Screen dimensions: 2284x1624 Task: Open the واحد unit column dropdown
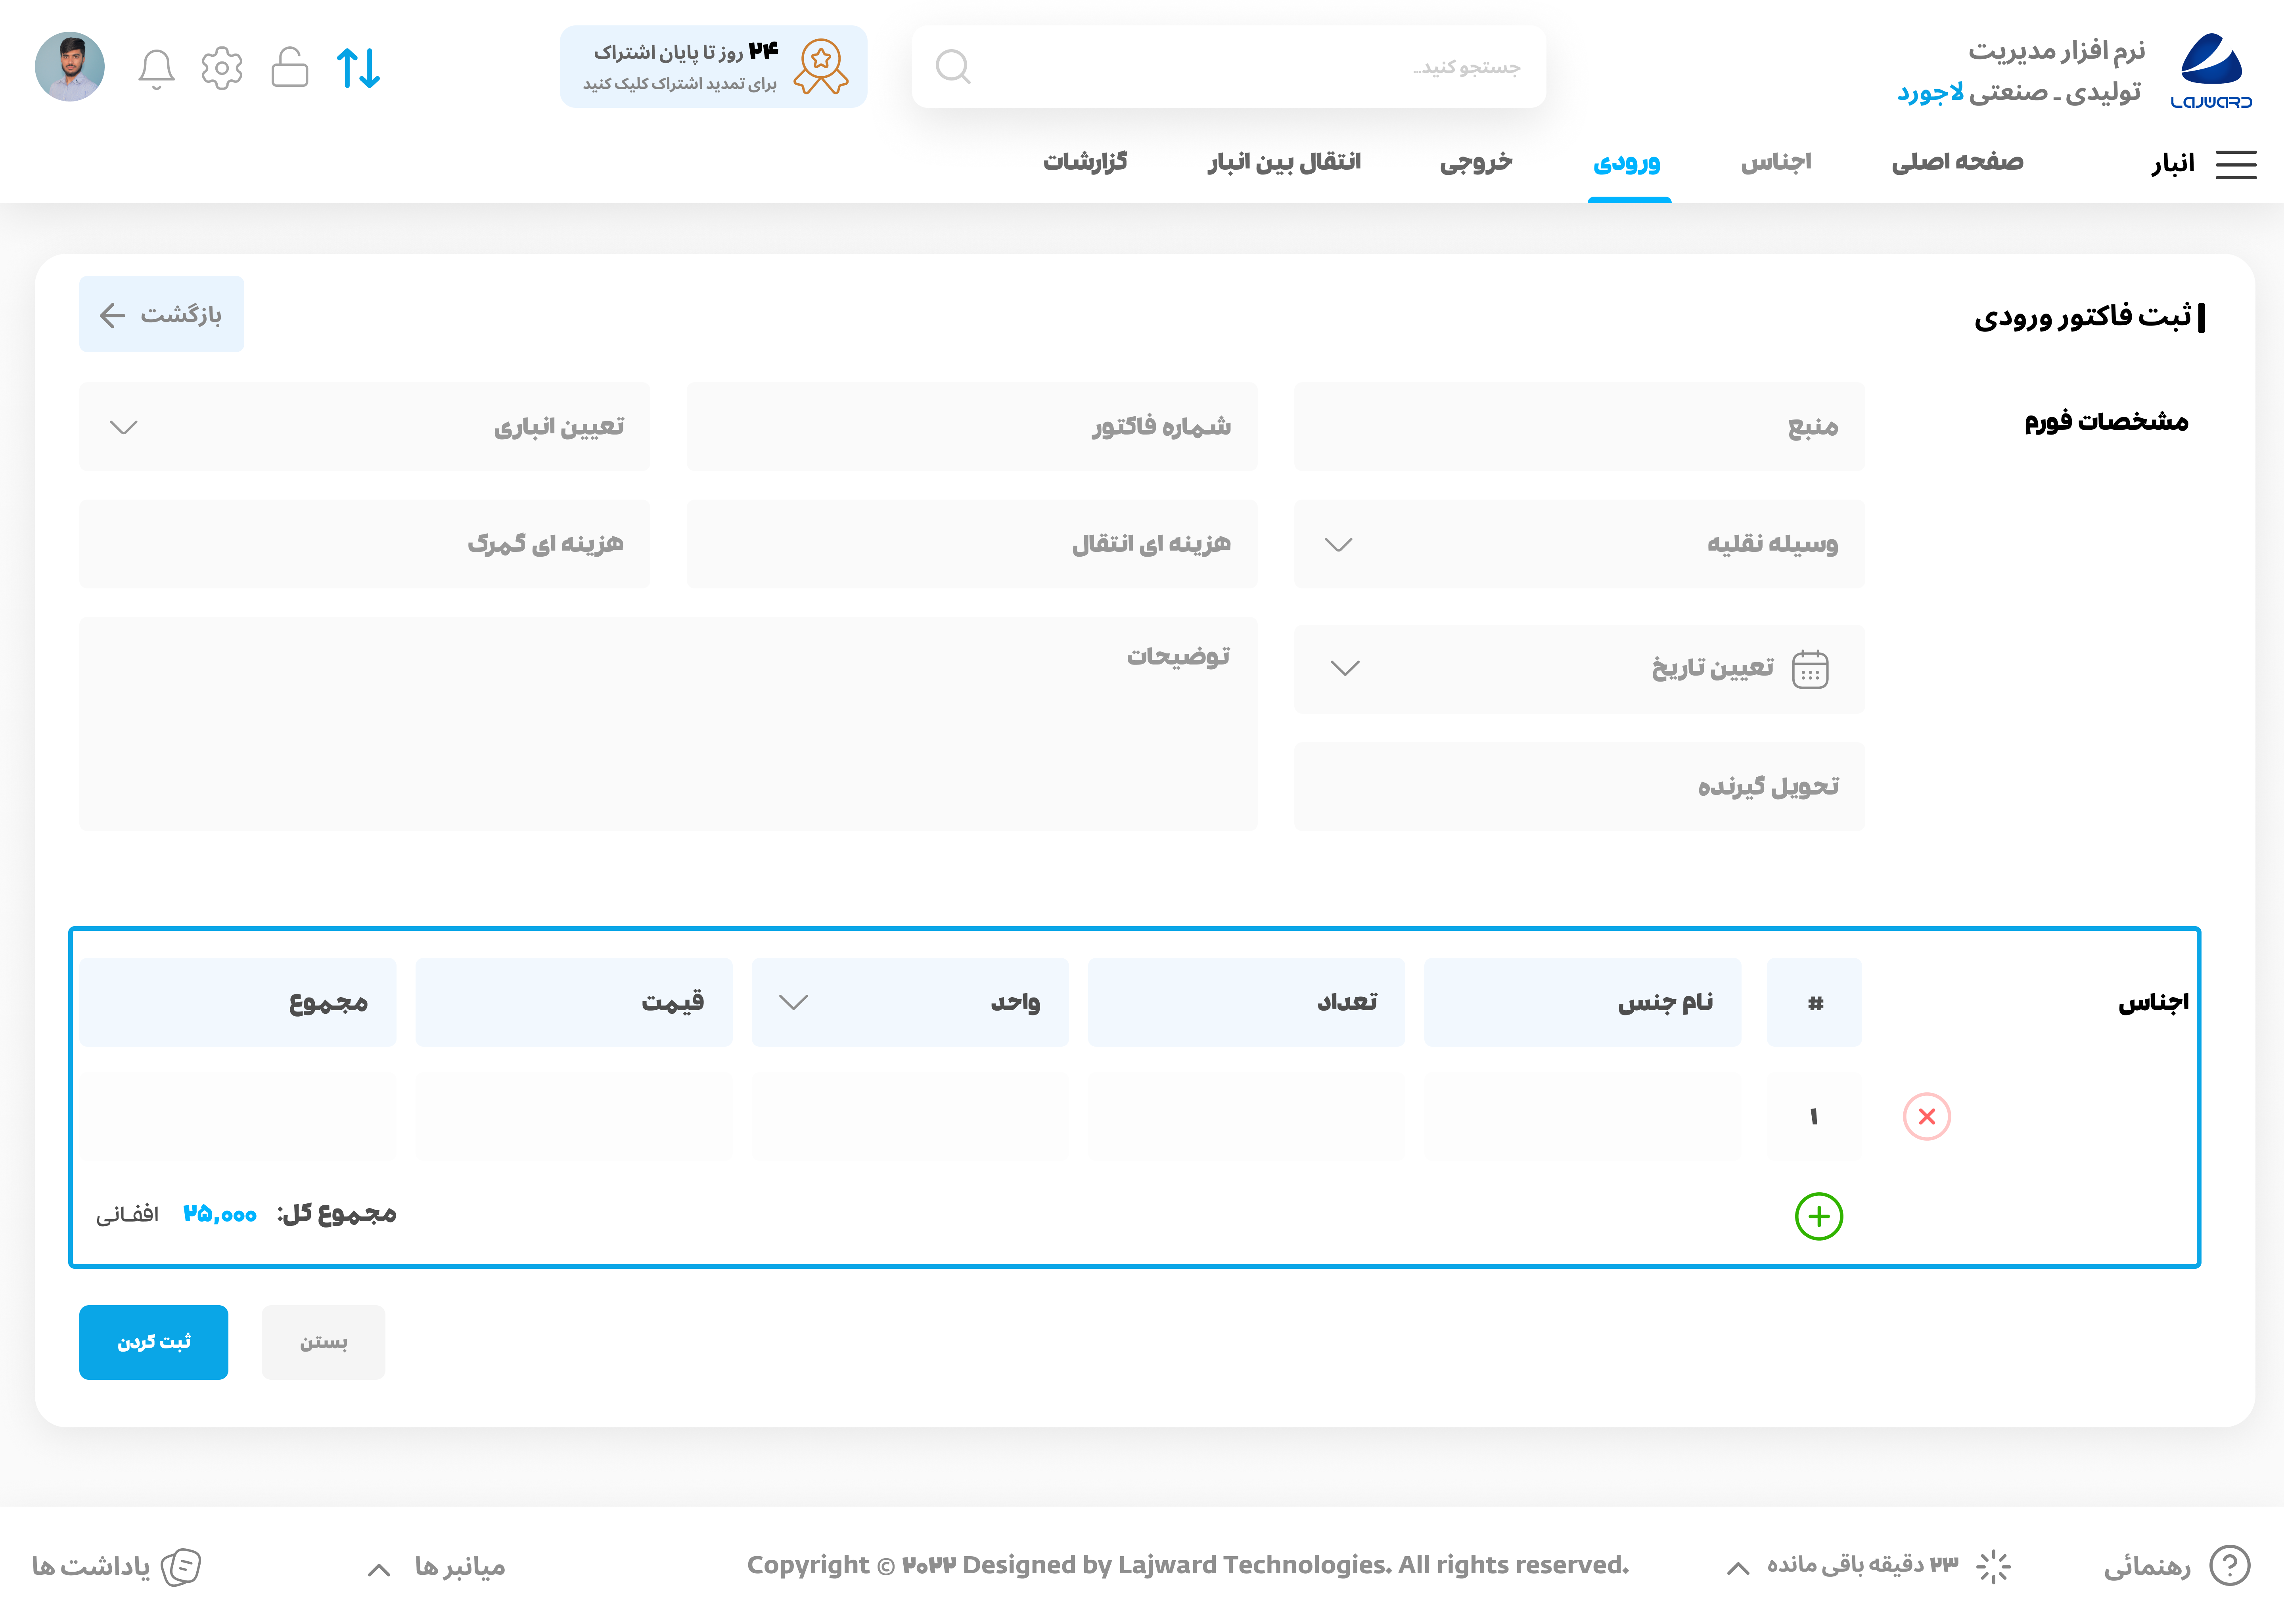793,1002
